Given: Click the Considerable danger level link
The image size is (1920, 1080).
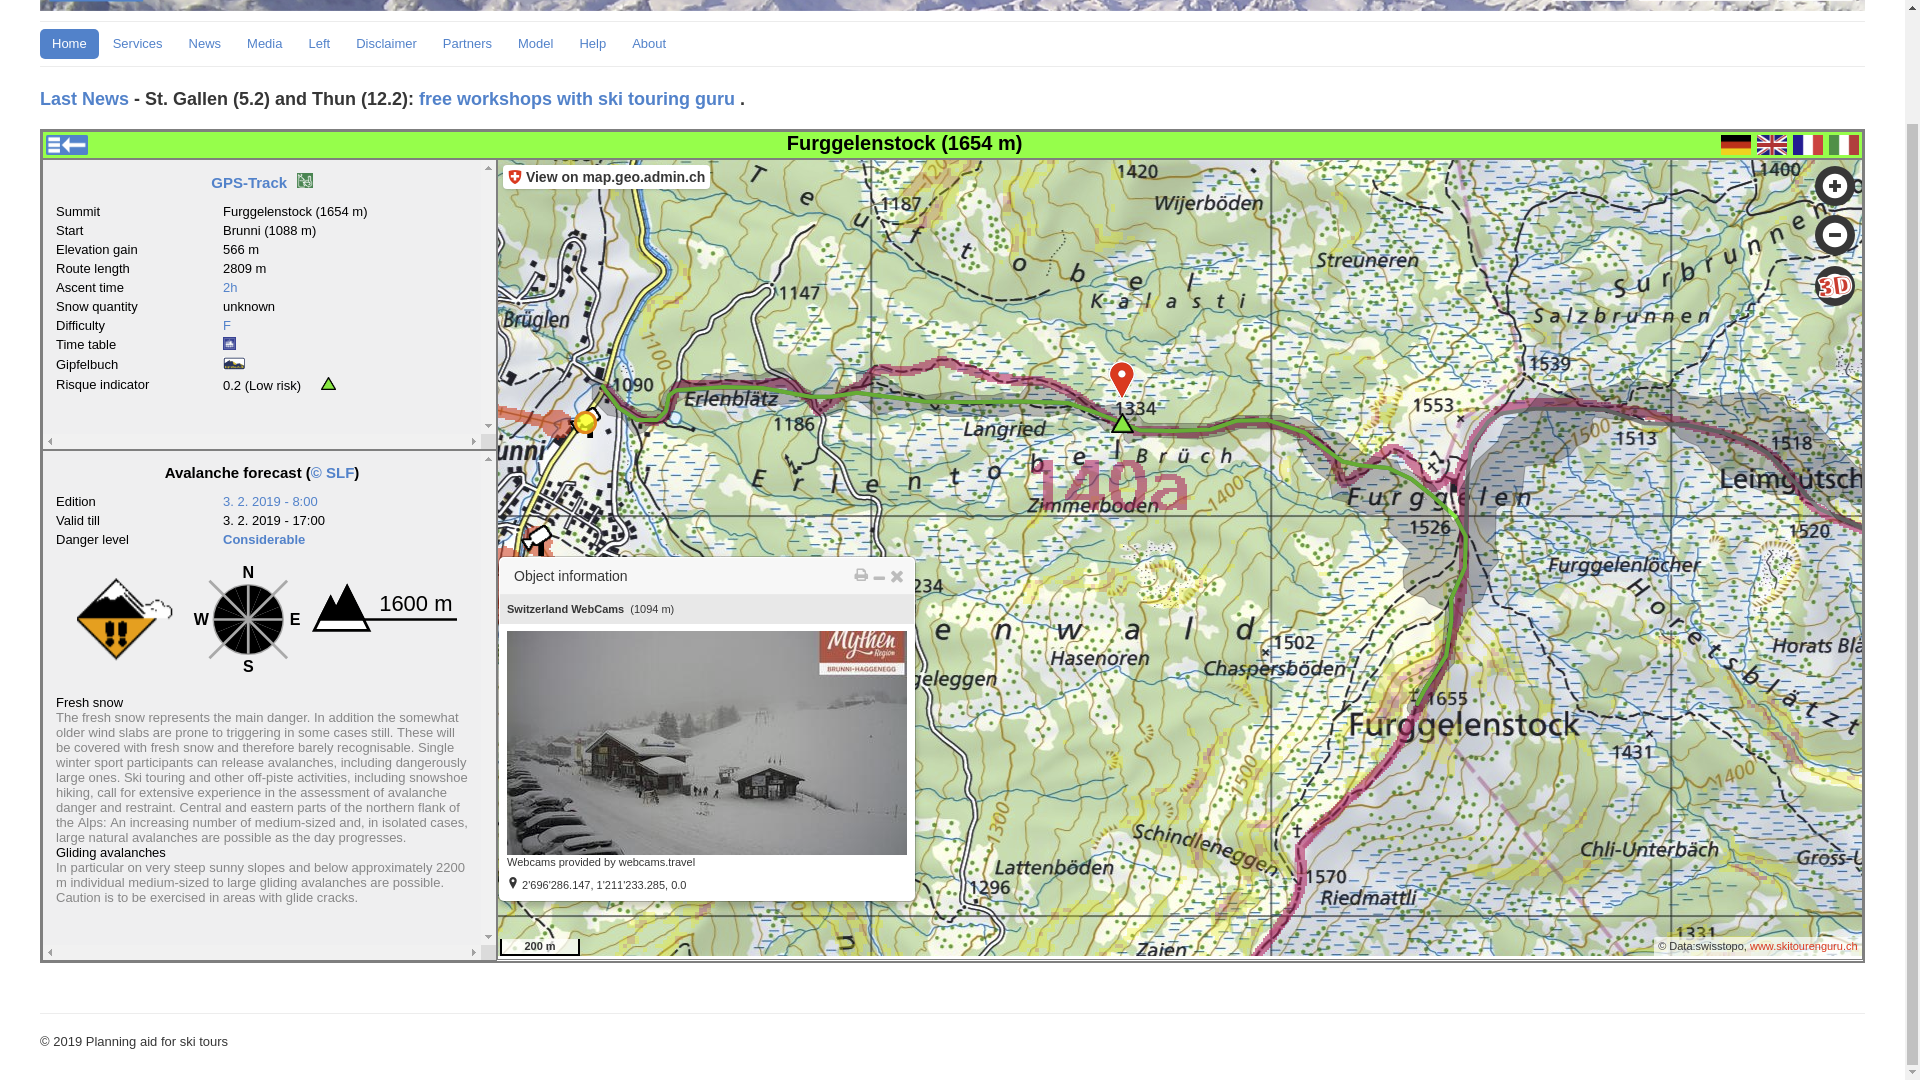Looking at the screenshot, I should click(x=264, y=540).
